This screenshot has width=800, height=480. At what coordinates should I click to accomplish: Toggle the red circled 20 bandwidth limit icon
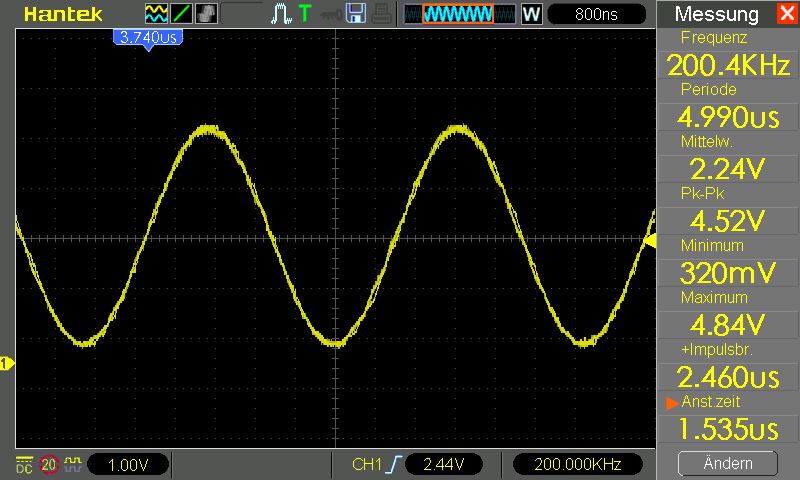click(49, 465)
